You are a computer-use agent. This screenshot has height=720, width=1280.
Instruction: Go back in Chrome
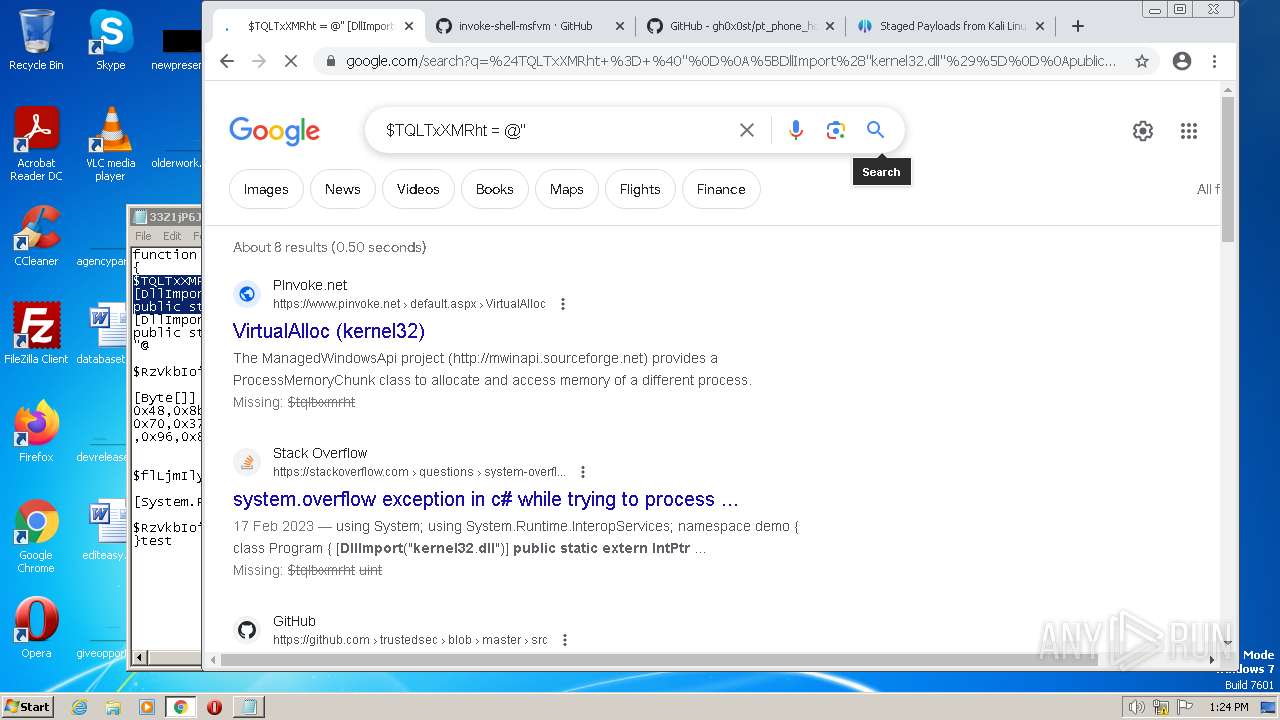click(227, 61)
